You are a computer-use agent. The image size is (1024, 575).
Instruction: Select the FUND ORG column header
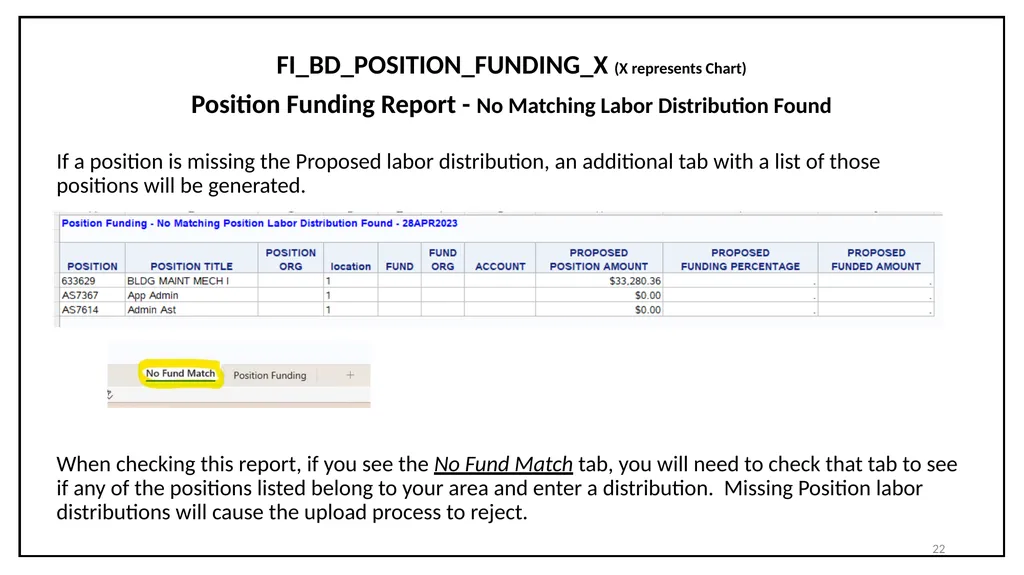443,259
